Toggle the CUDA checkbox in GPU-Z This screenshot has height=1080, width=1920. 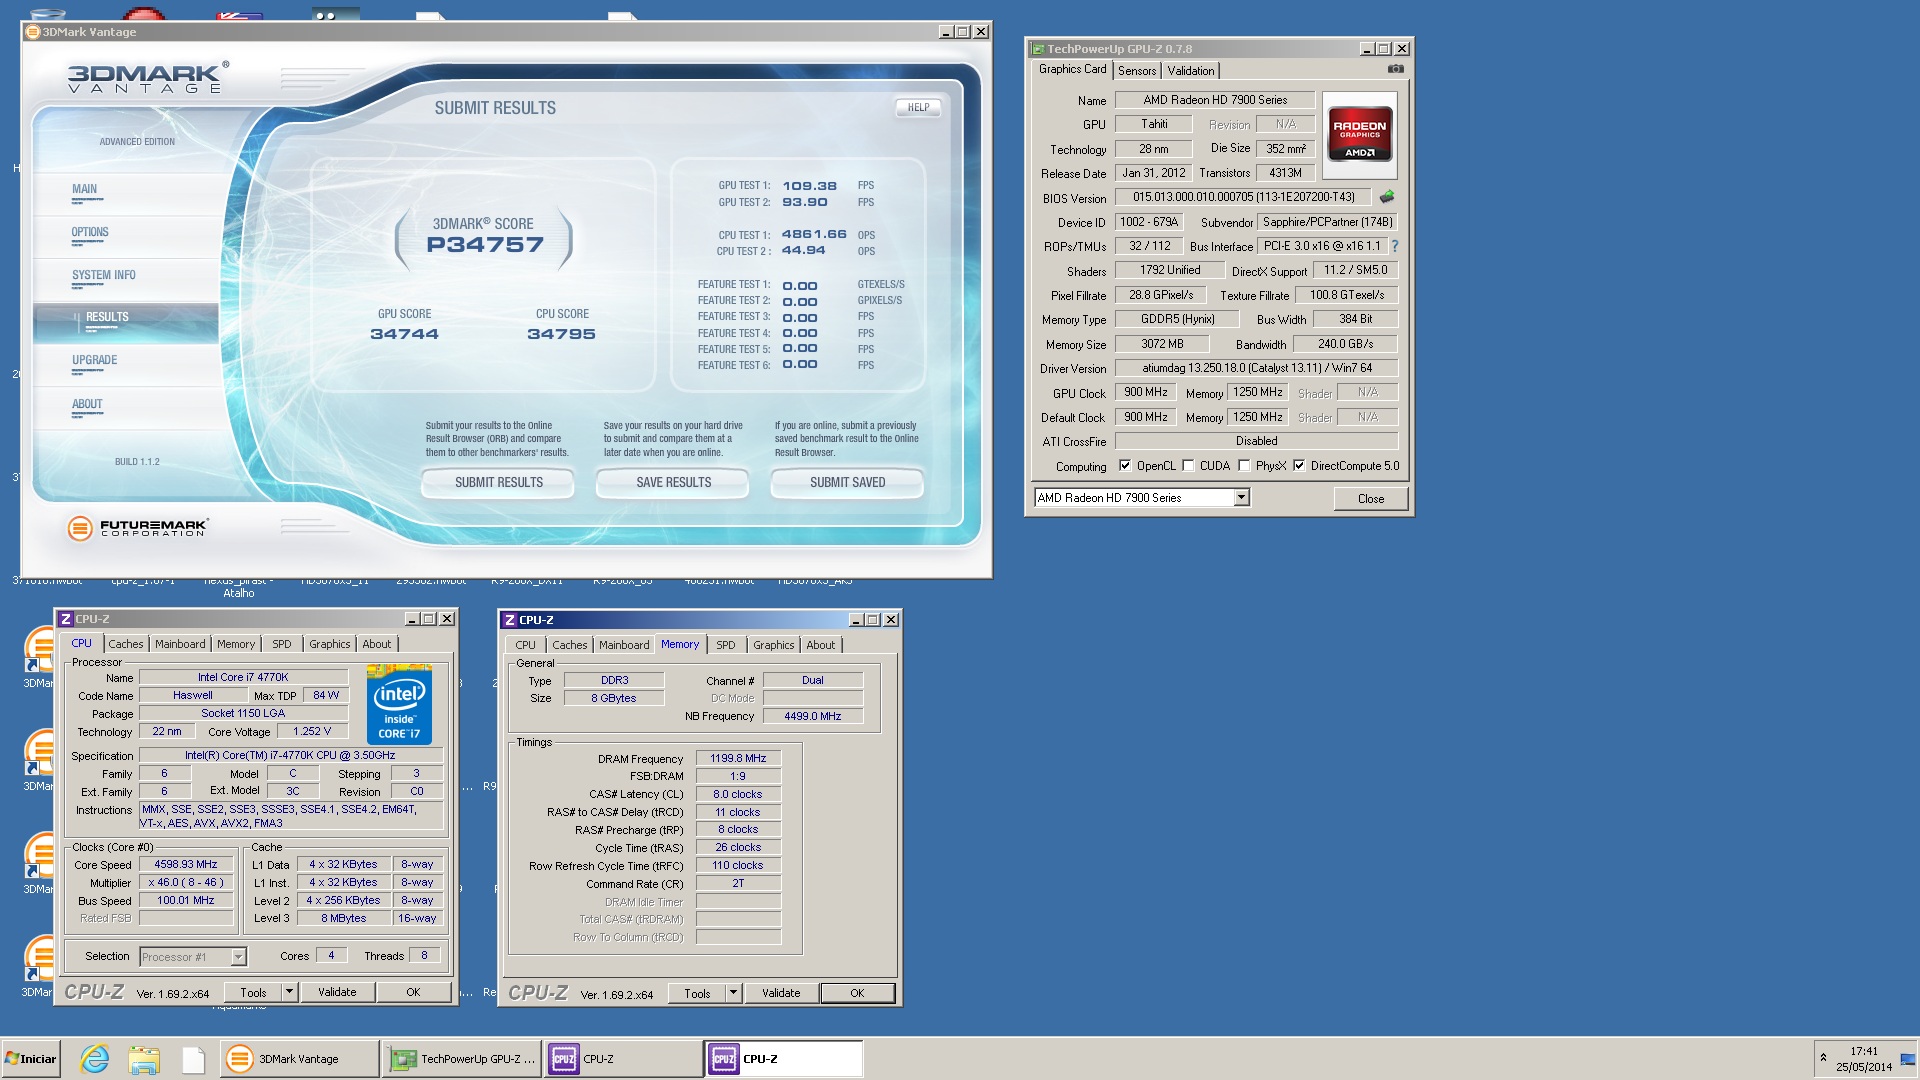(1188, 466)
